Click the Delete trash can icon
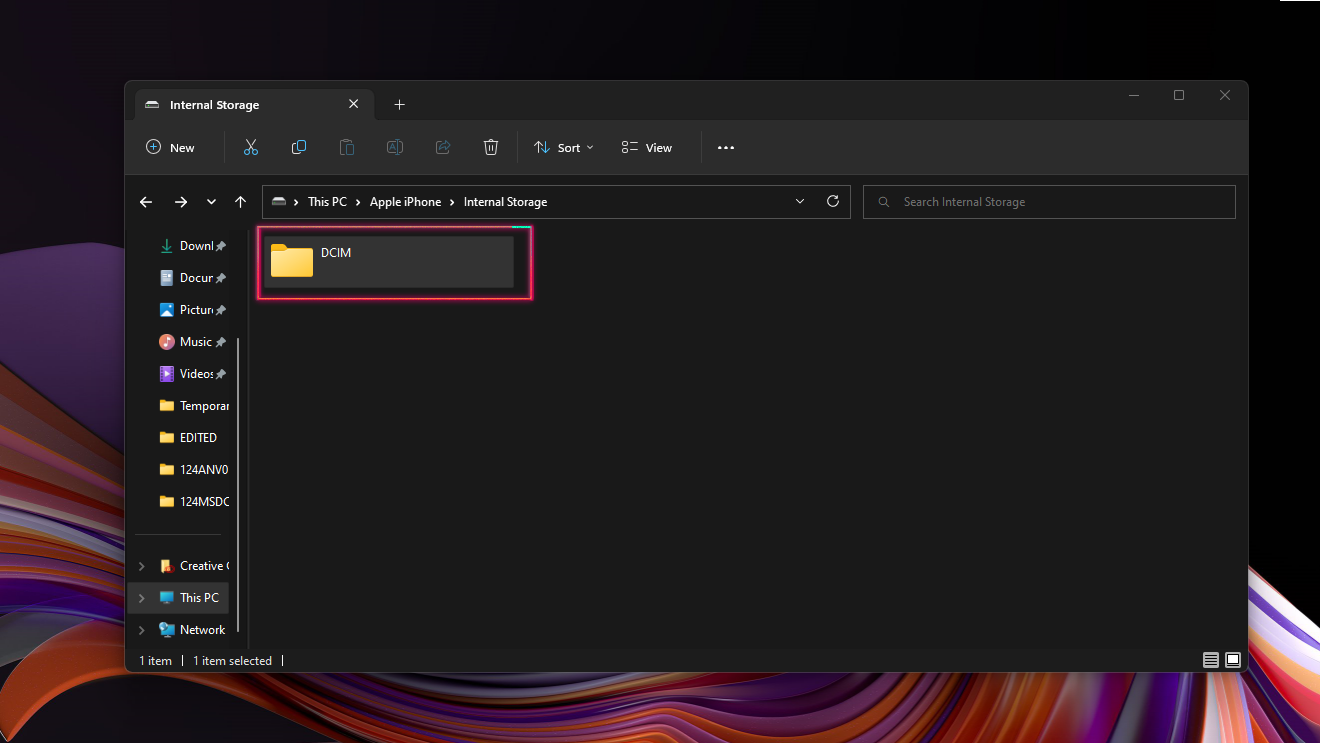1320x743 pixels. [490, 147]
